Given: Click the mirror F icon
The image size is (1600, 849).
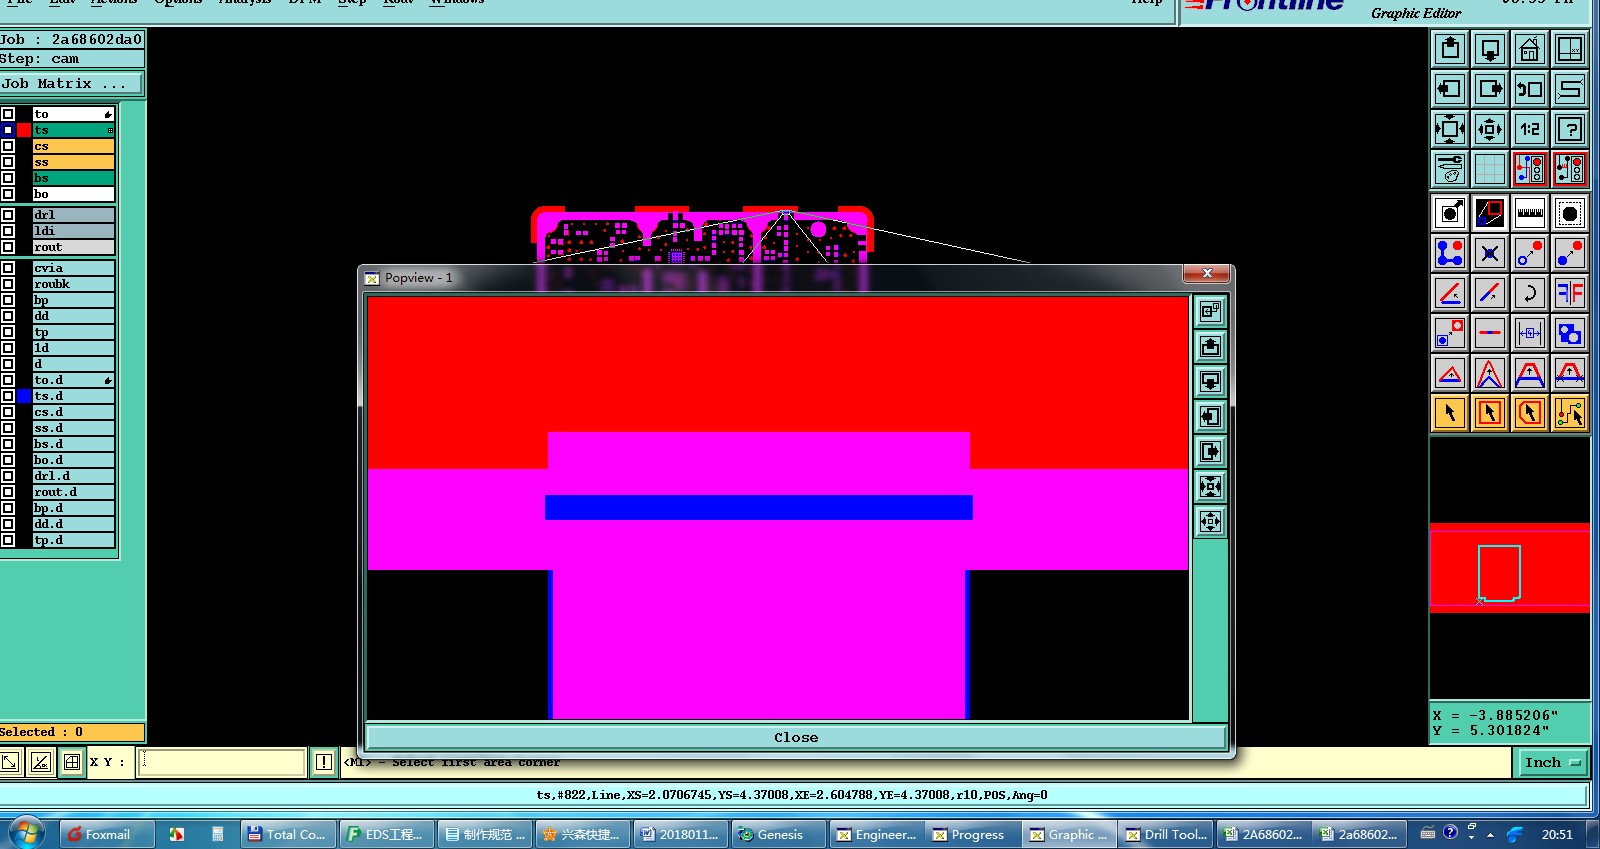Looking at the screenshot, I should pyautogui.click(x=1570, y=293).
